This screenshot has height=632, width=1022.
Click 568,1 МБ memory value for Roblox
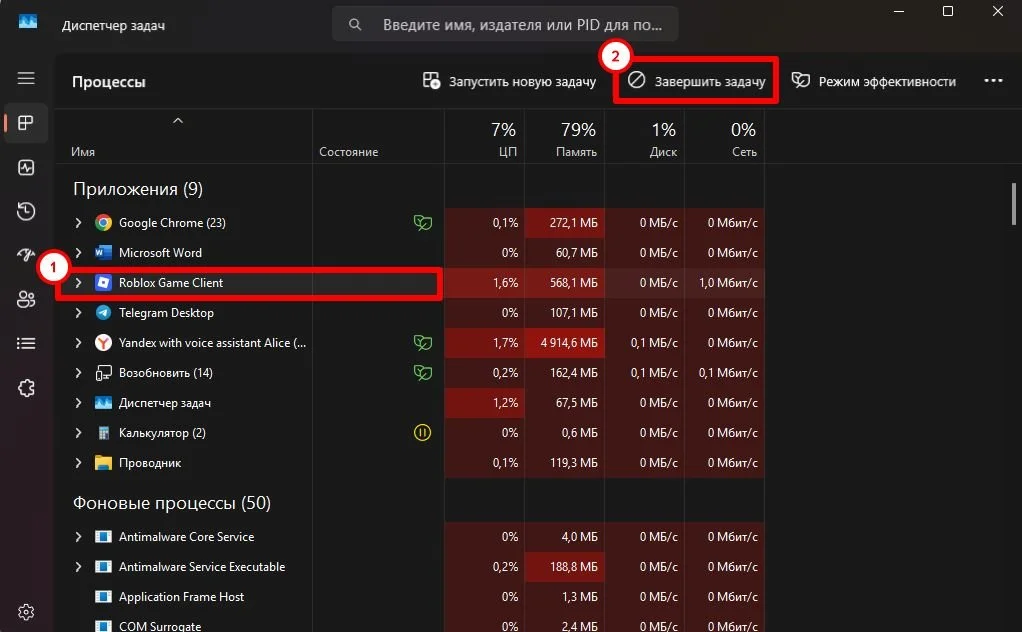[x=574, y=283]
